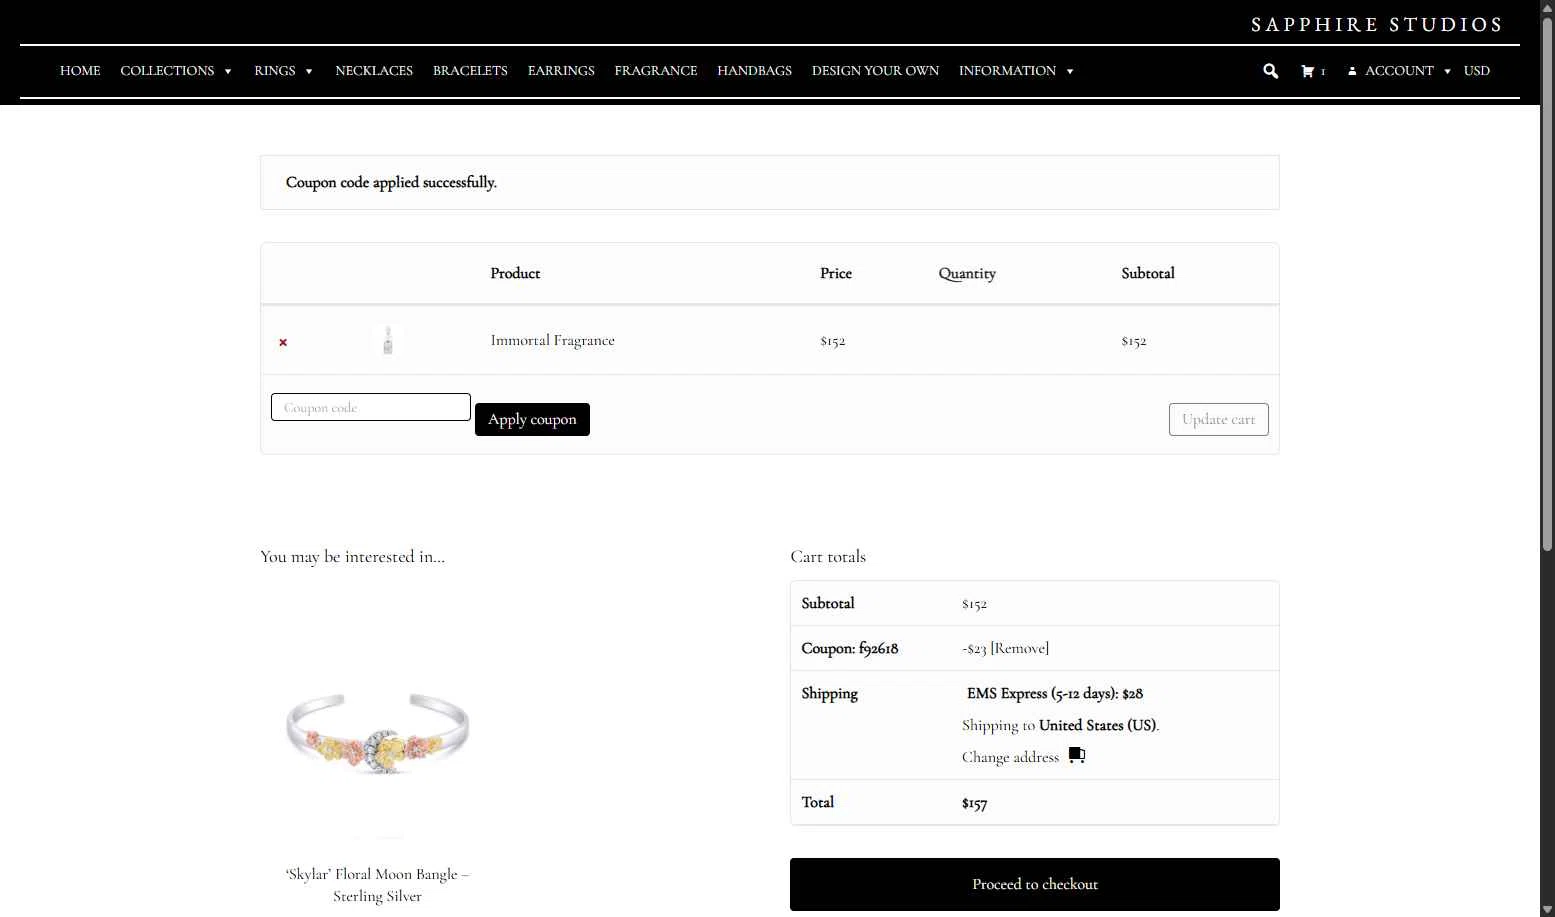Open the search magnifier icon

[1270, 71]
